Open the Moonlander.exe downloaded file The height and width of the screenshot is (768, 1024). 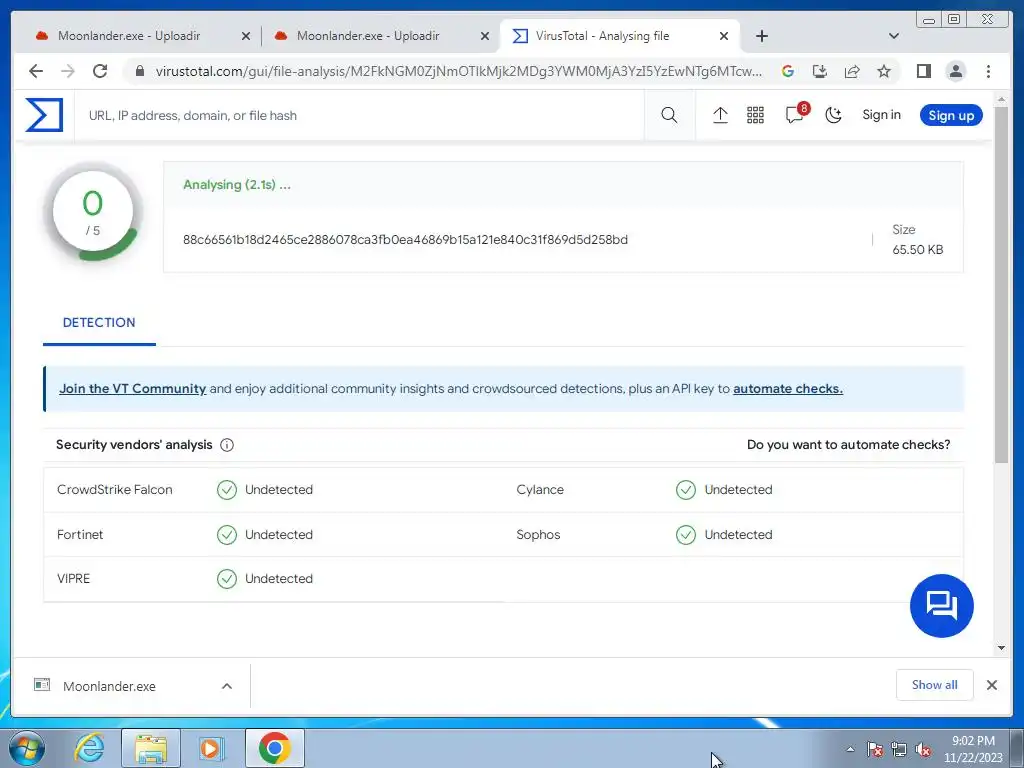pos(109,686)
